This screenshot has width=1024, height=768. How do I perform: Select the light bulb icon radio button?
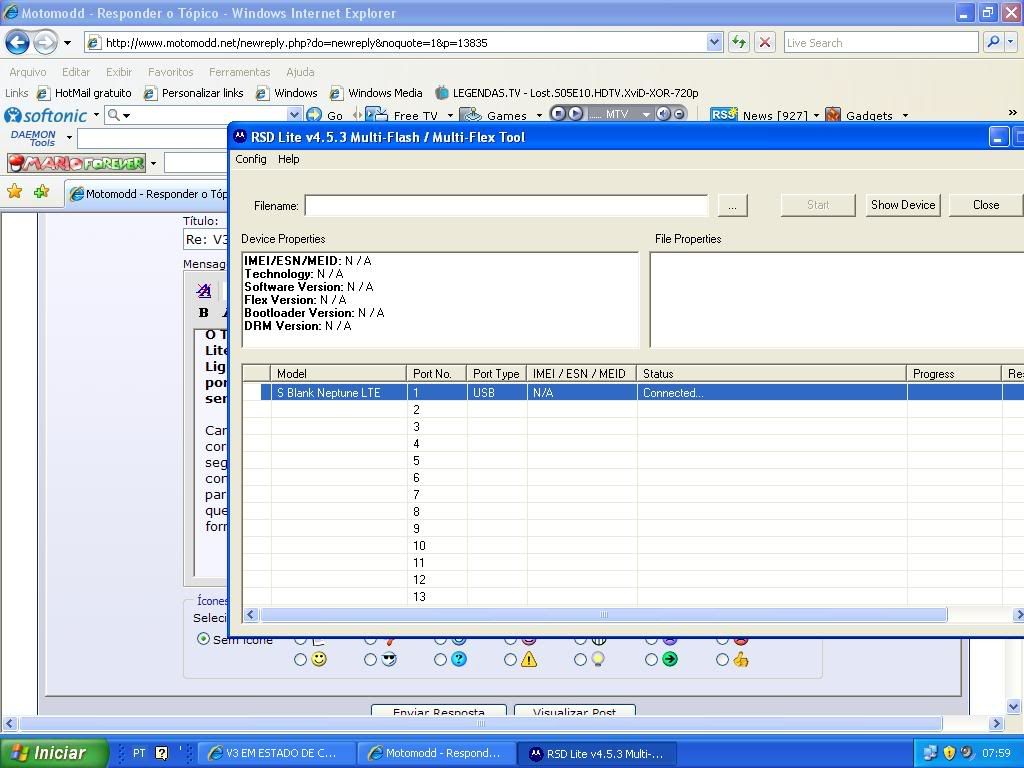click(x=581, y=660)
